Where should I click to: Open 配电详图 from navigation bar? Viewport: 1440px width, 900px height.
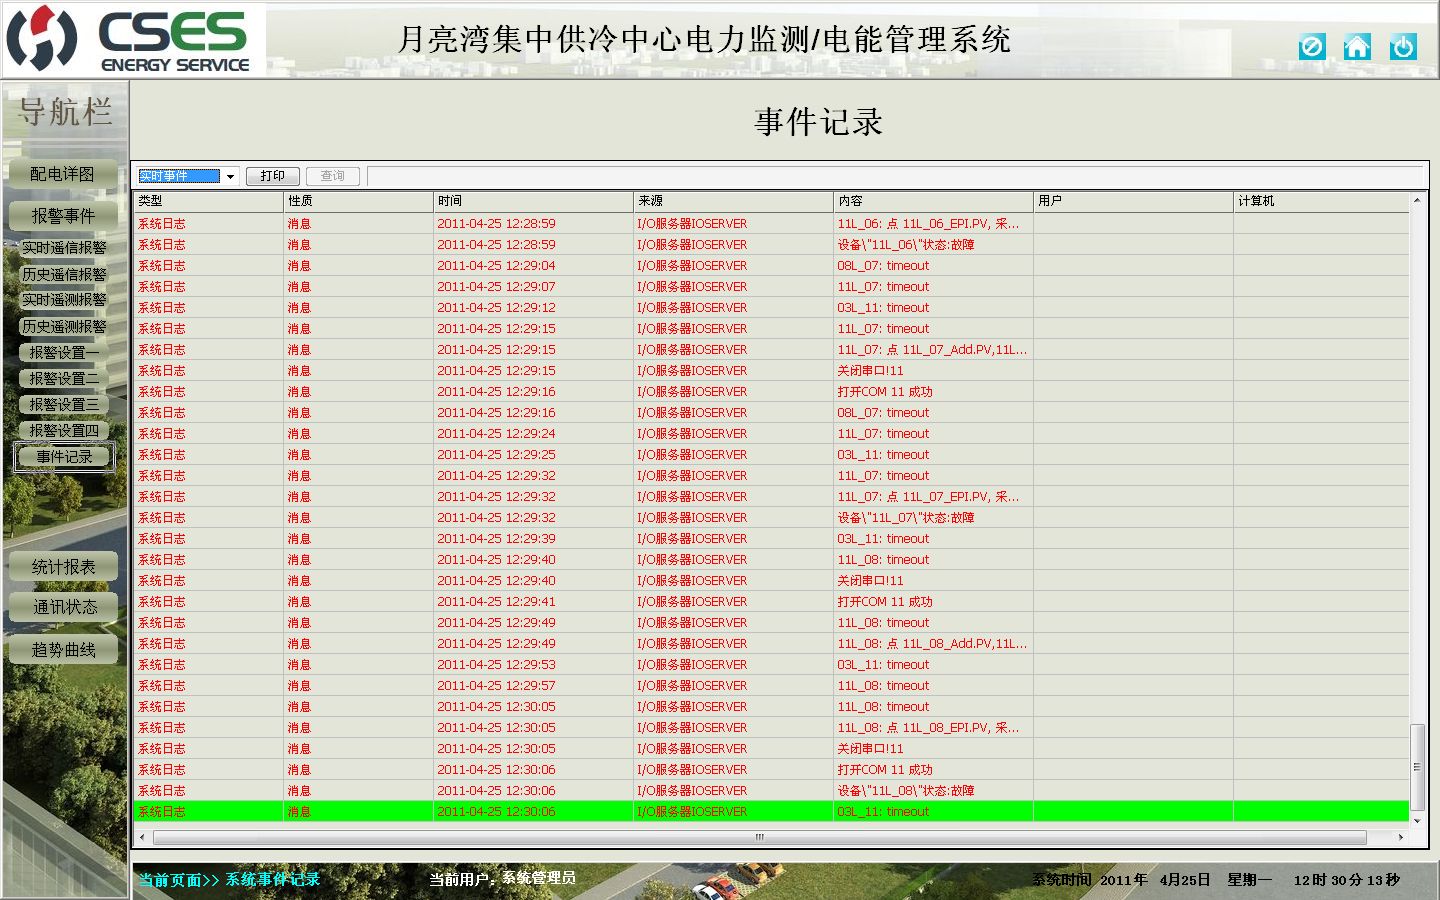click(63, 174)
